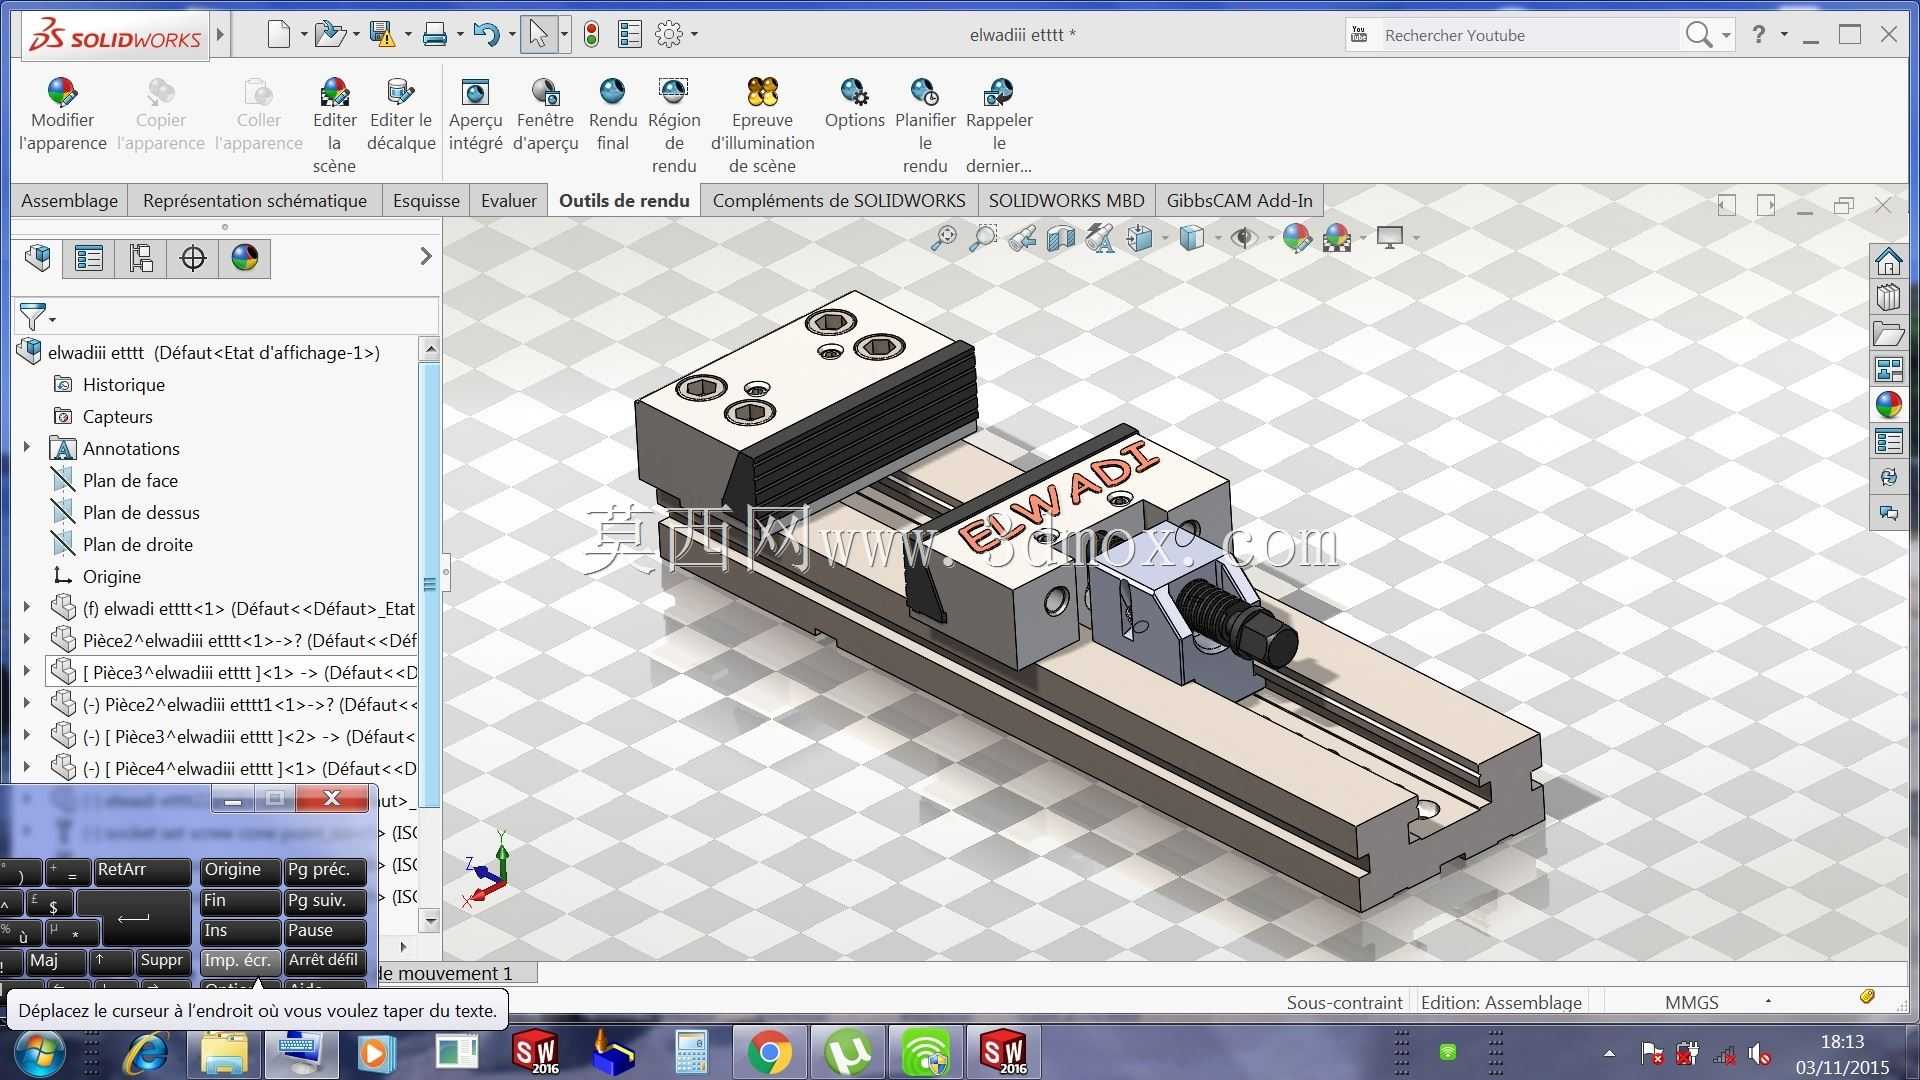
Task: Click the taskbar clock 18:13
Action: pyautogui.click(x=1842, y=1042)
